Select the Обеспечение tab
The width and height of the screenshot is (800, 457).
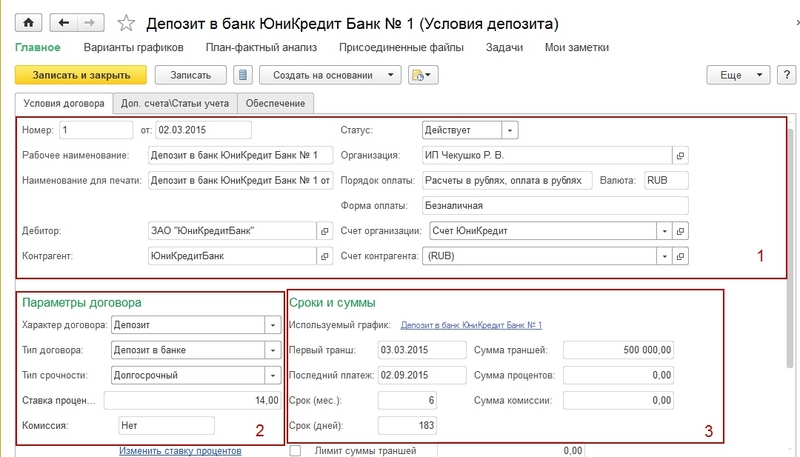coord(276,103)
